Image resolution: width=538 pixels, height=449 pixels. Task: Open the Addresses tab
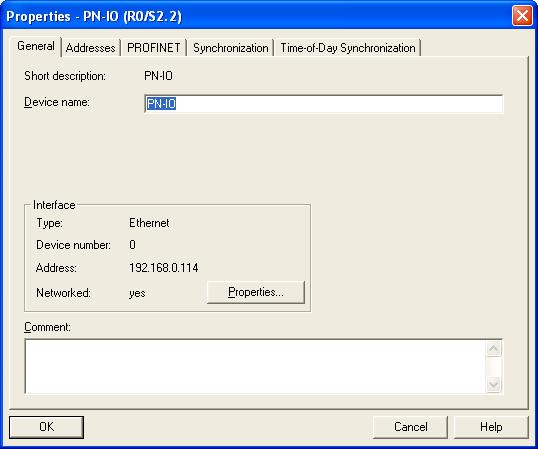[91, 48]
